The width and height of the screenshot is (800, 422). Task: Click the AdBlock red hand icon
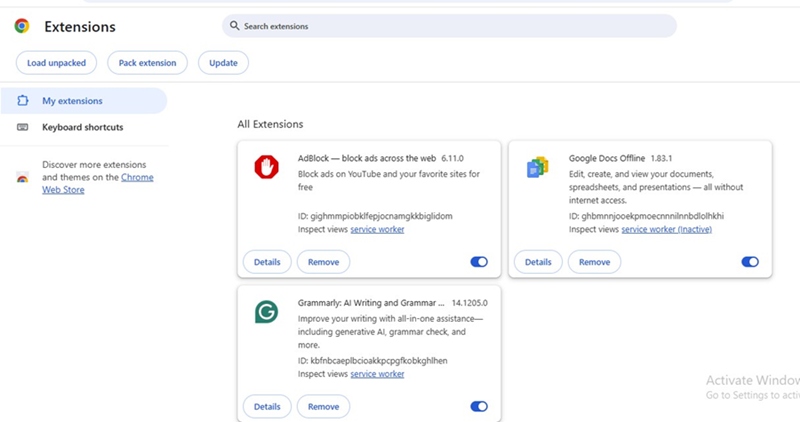click(266, 167)
